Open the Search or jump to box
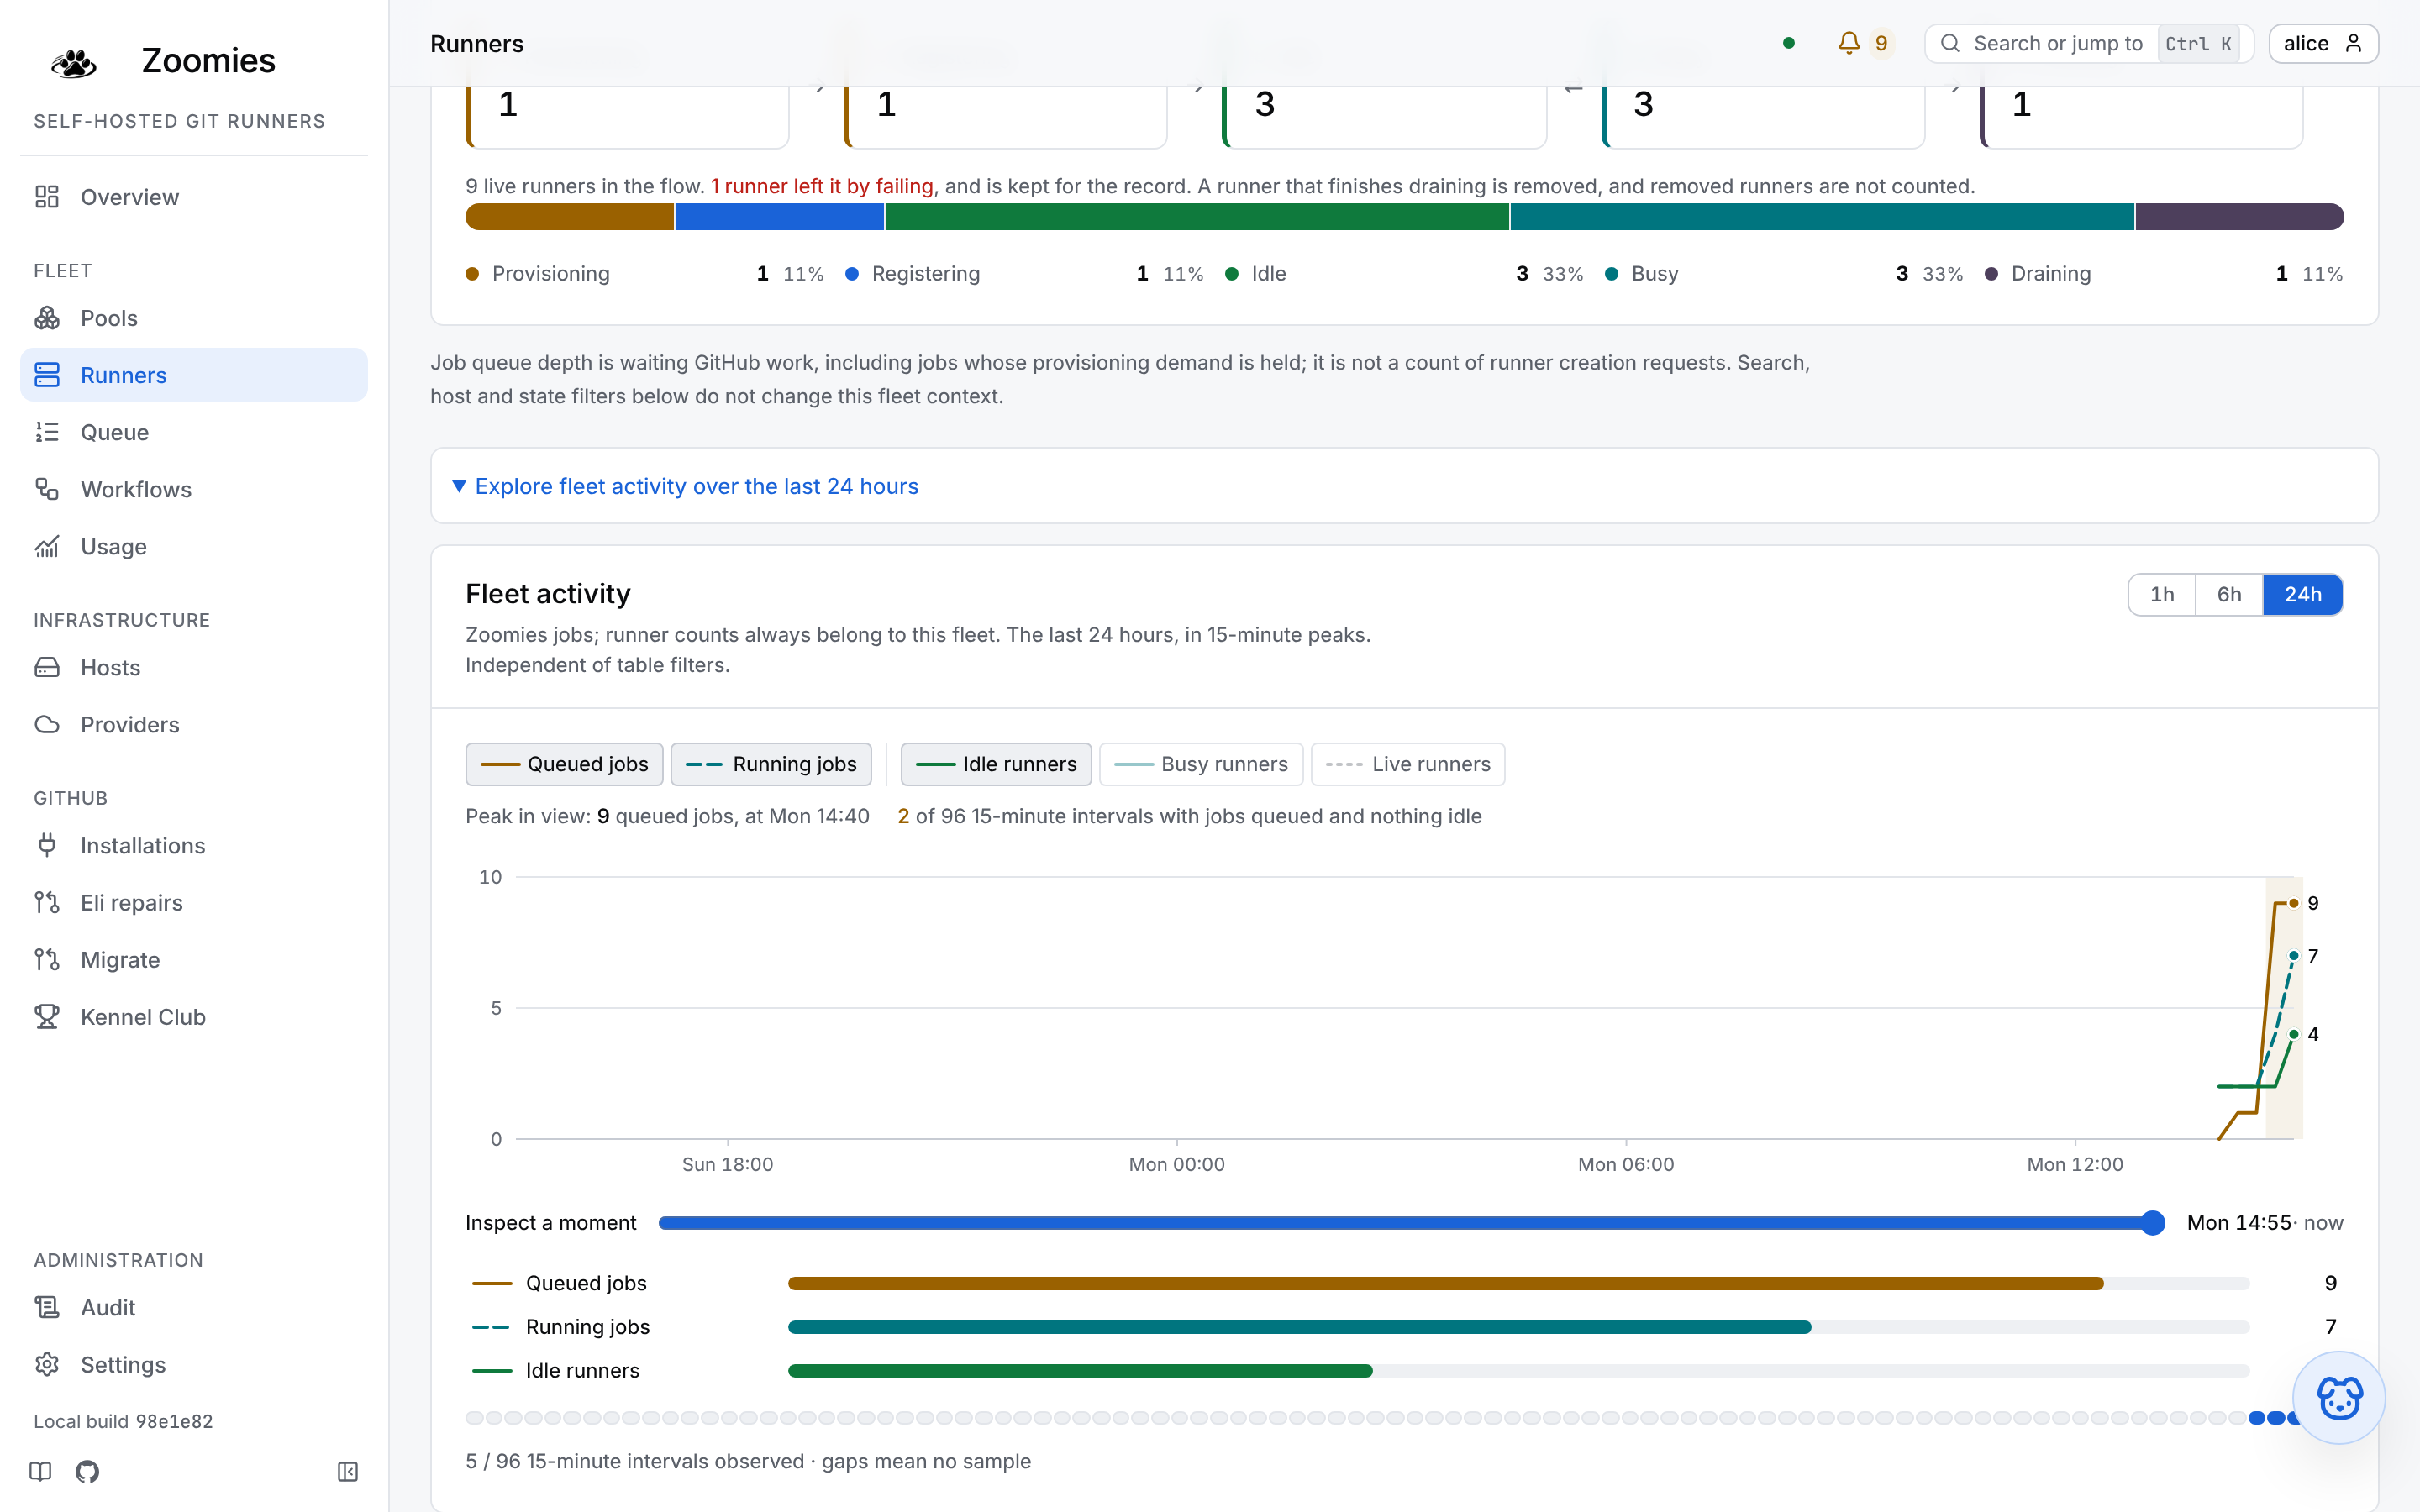 pyautogui.click(x=2088, y=43)
